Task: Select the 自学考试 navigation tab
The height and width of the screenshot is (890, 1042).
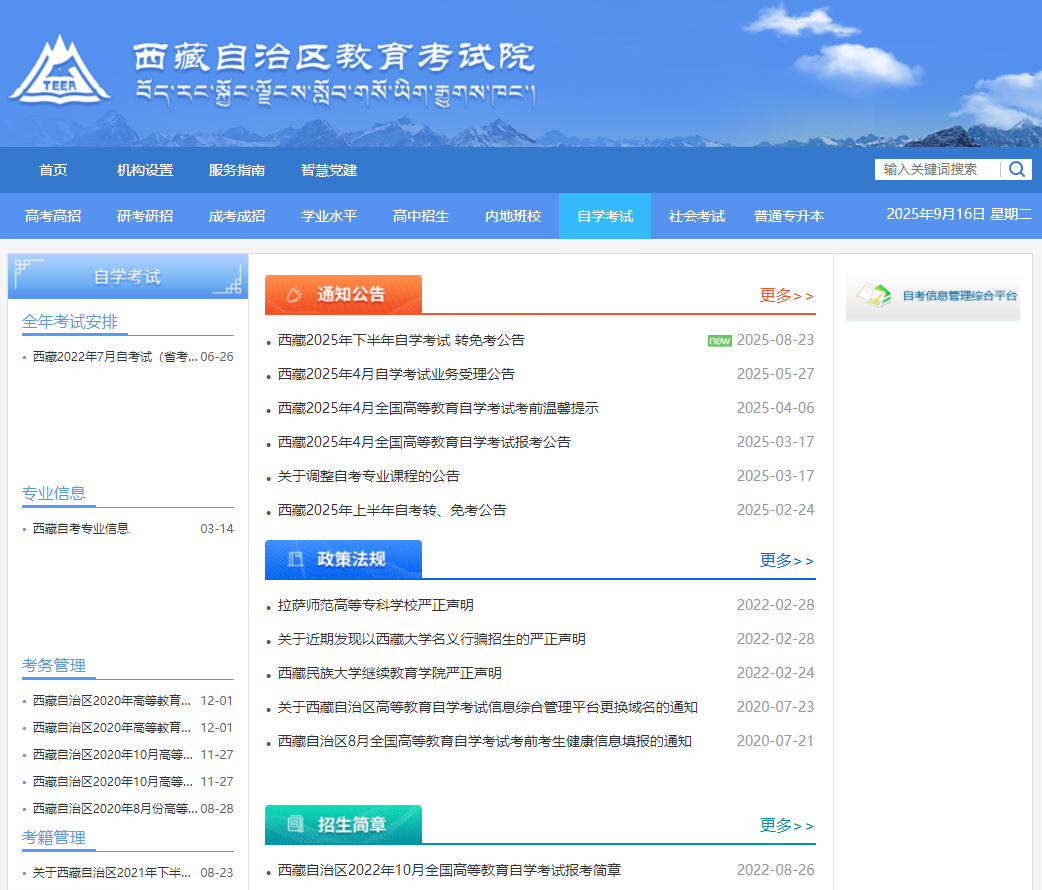Action: [605, 216]
